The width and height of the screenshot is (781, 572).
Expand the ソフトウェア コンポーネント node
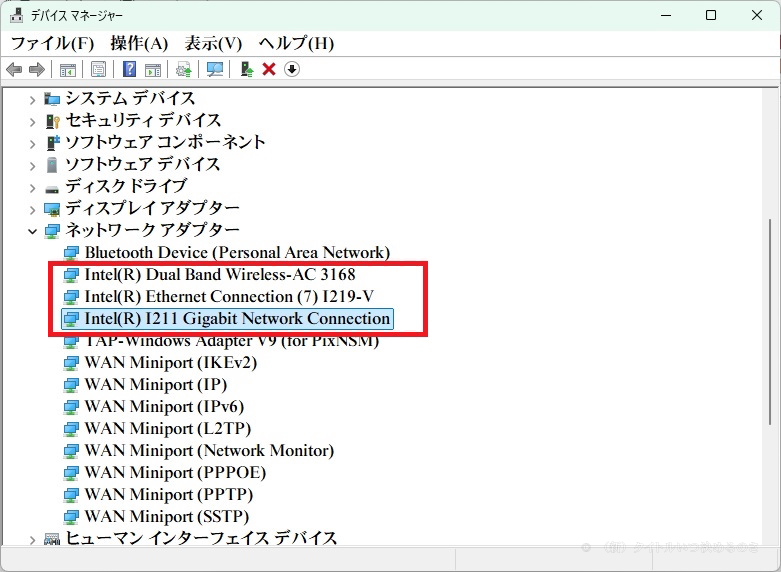point(32,144)
